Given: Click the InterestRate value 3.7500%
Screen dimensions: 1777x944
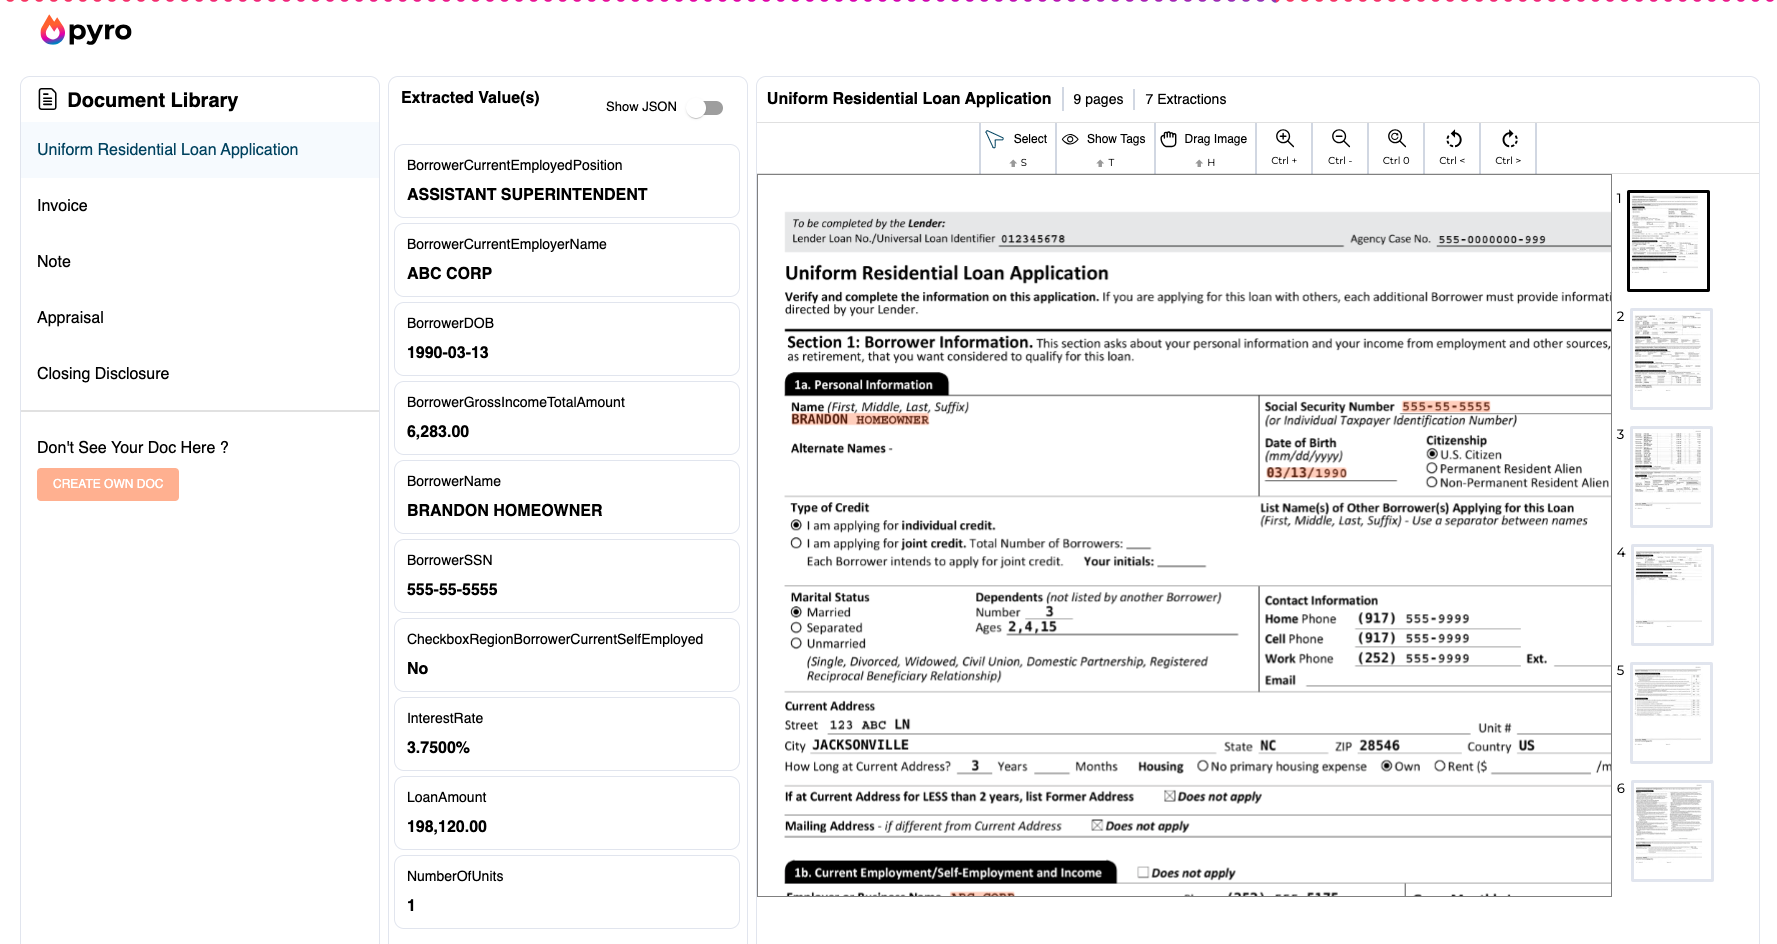Looking at the screenshot, I should pyautogui.click(x=438, y=747).
